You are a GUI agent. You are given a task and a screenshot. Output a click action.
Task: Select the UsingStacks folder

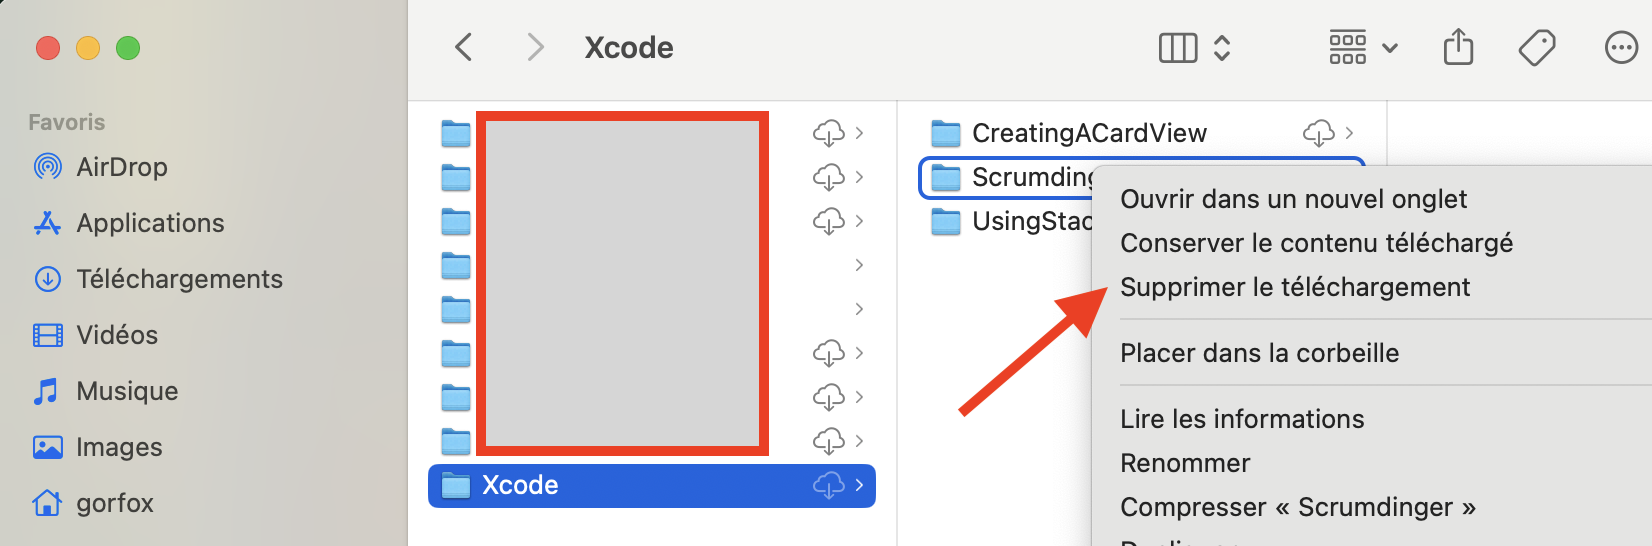point(1030,221)
